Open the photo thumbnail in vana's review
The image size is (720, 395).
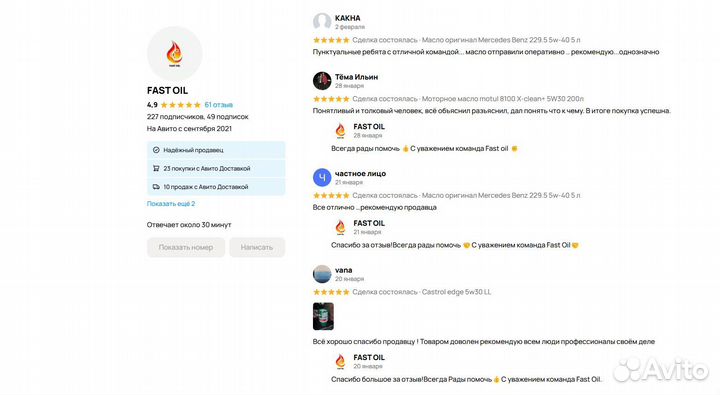pos(323,316)
